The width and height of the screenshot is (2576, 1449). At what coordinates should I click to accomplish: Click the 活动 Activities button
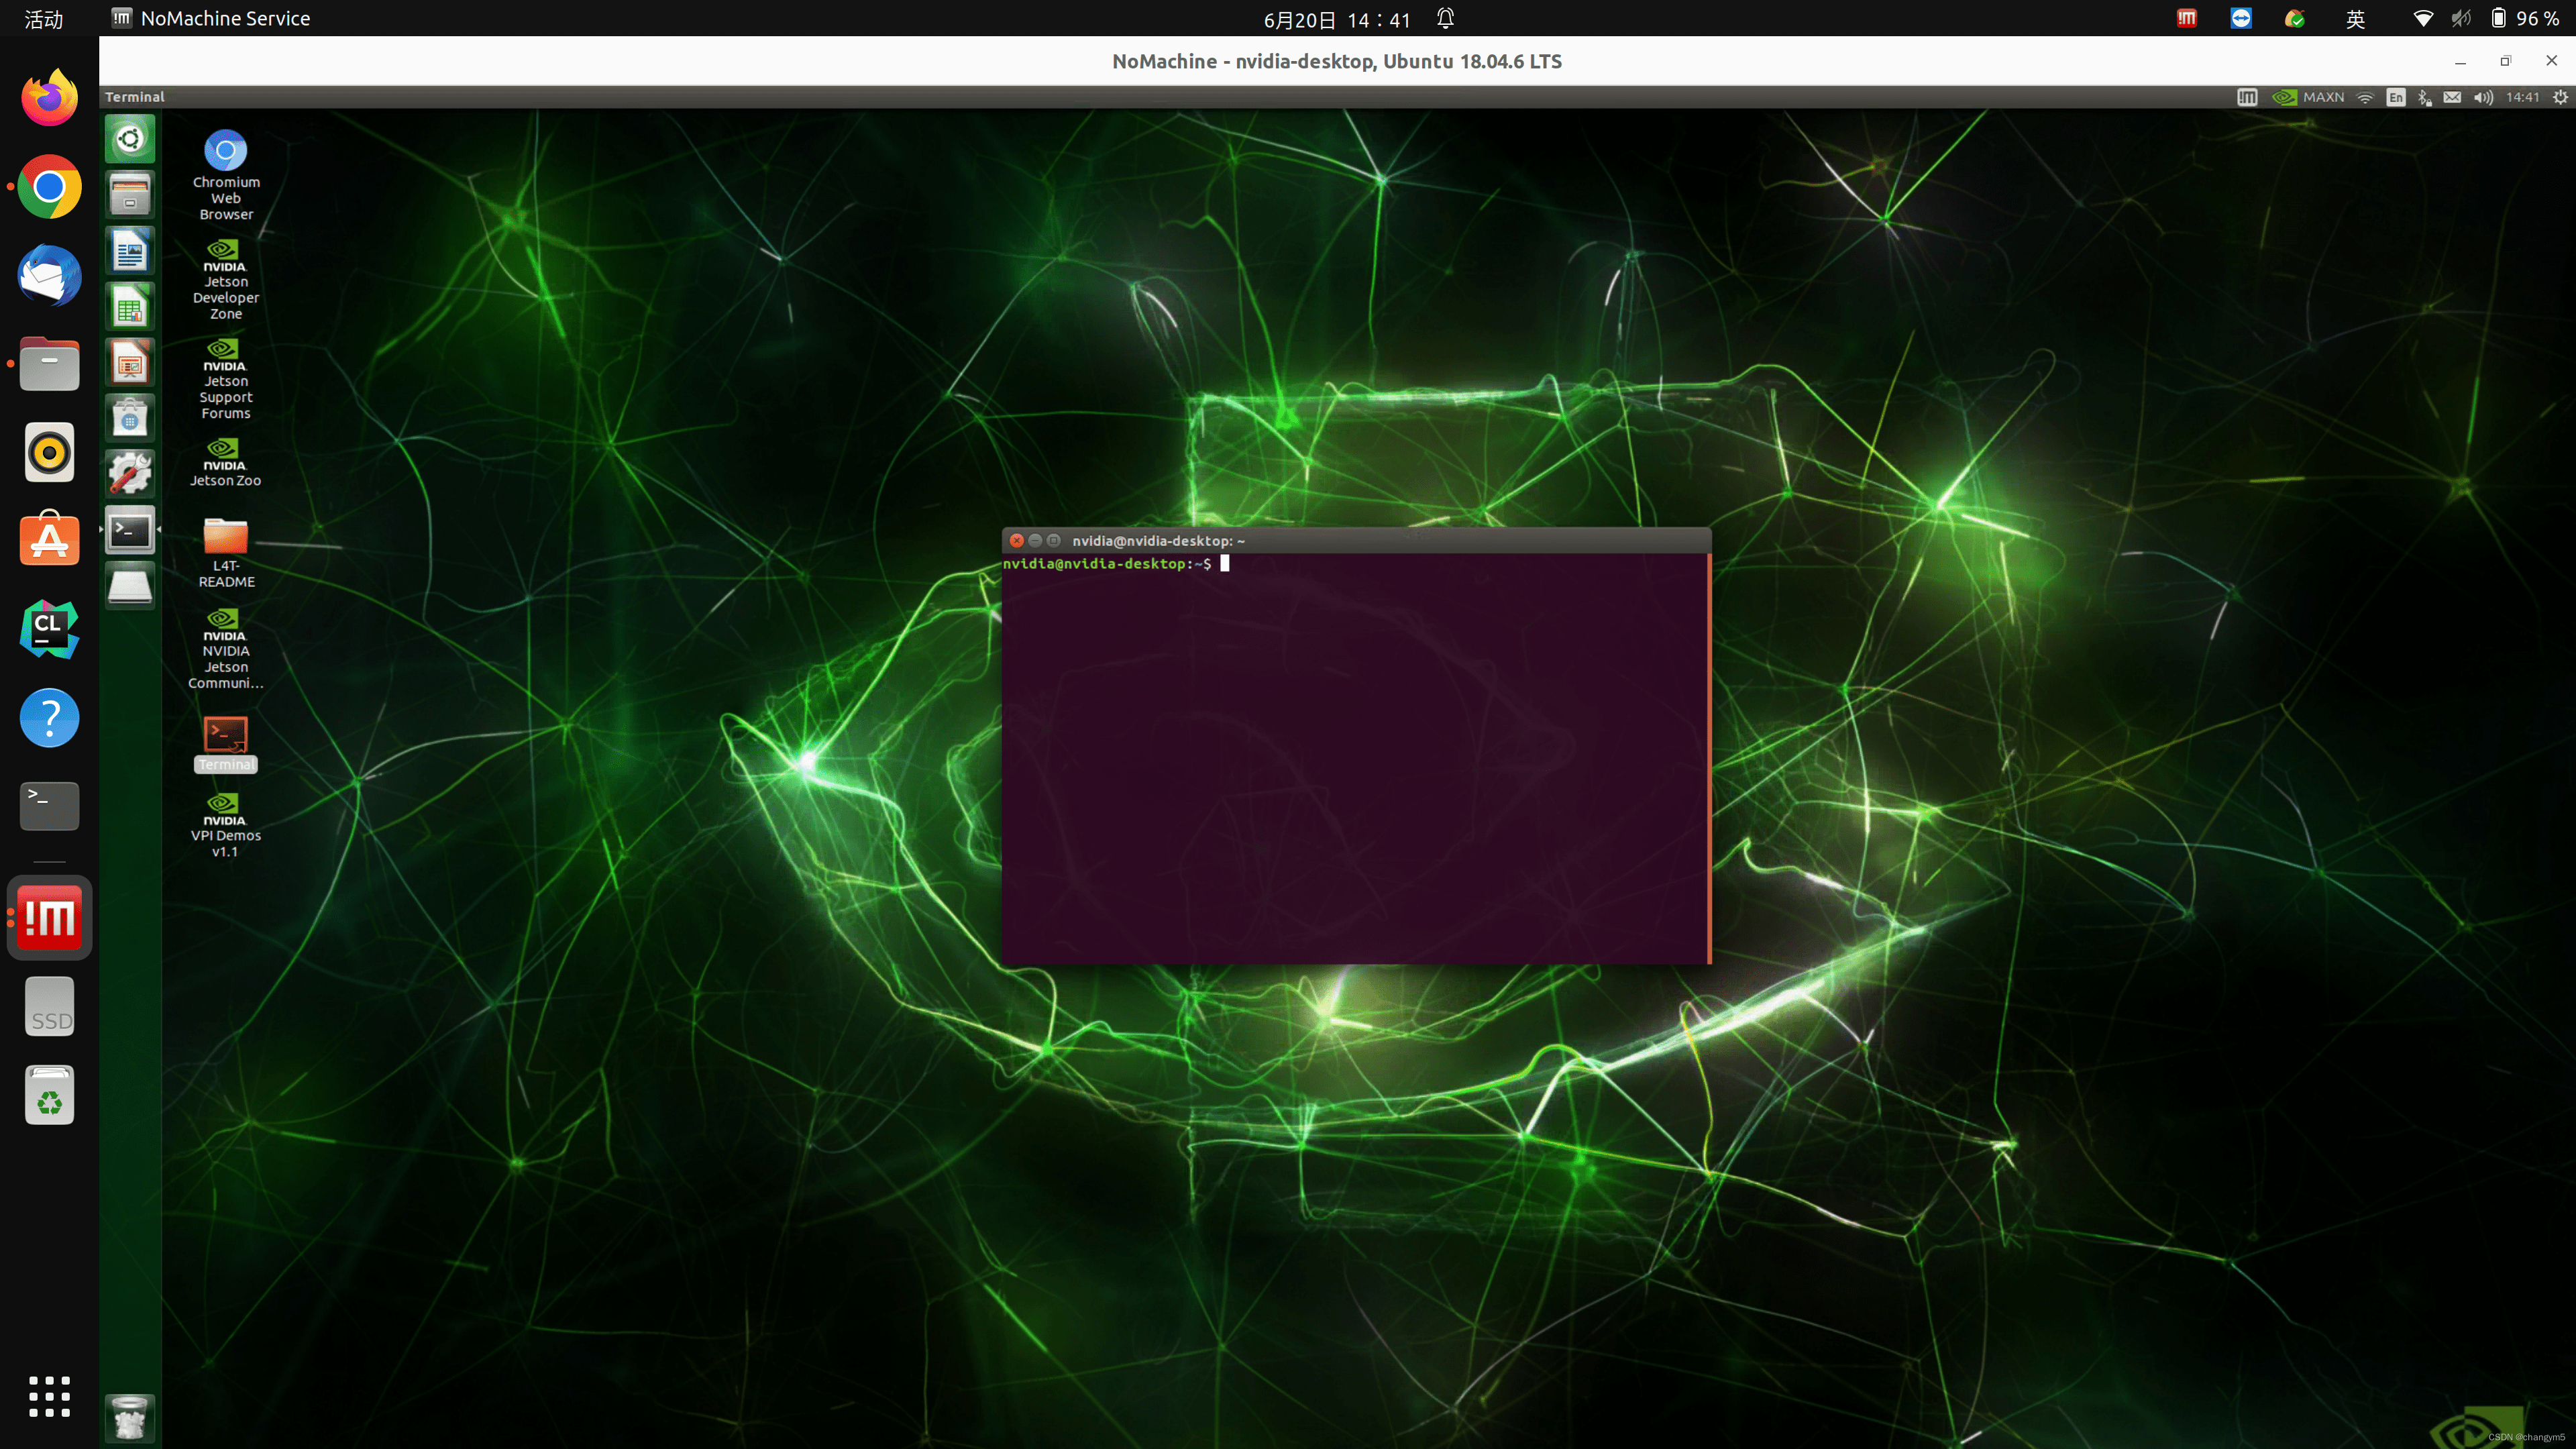click(x=43, y=19)
